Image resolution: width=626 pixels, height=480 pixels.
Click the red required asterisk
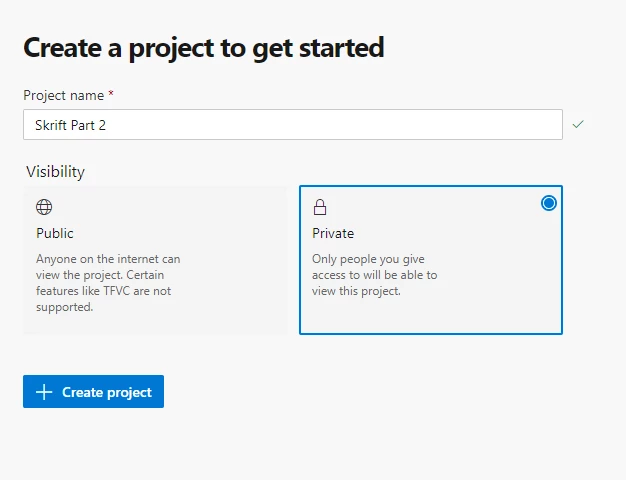click(x=111, y=93)
